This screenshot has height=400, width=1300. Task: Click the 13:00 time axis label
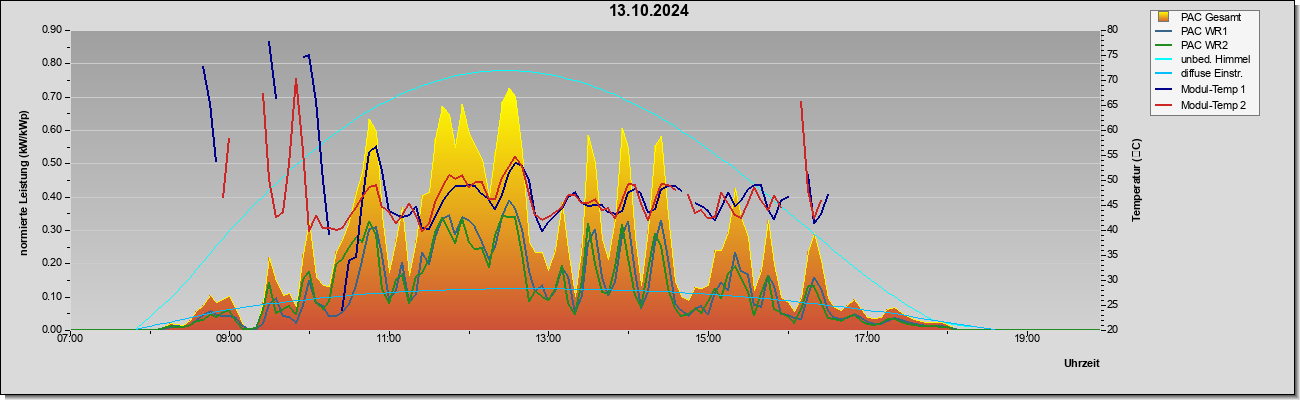point(548,339)
